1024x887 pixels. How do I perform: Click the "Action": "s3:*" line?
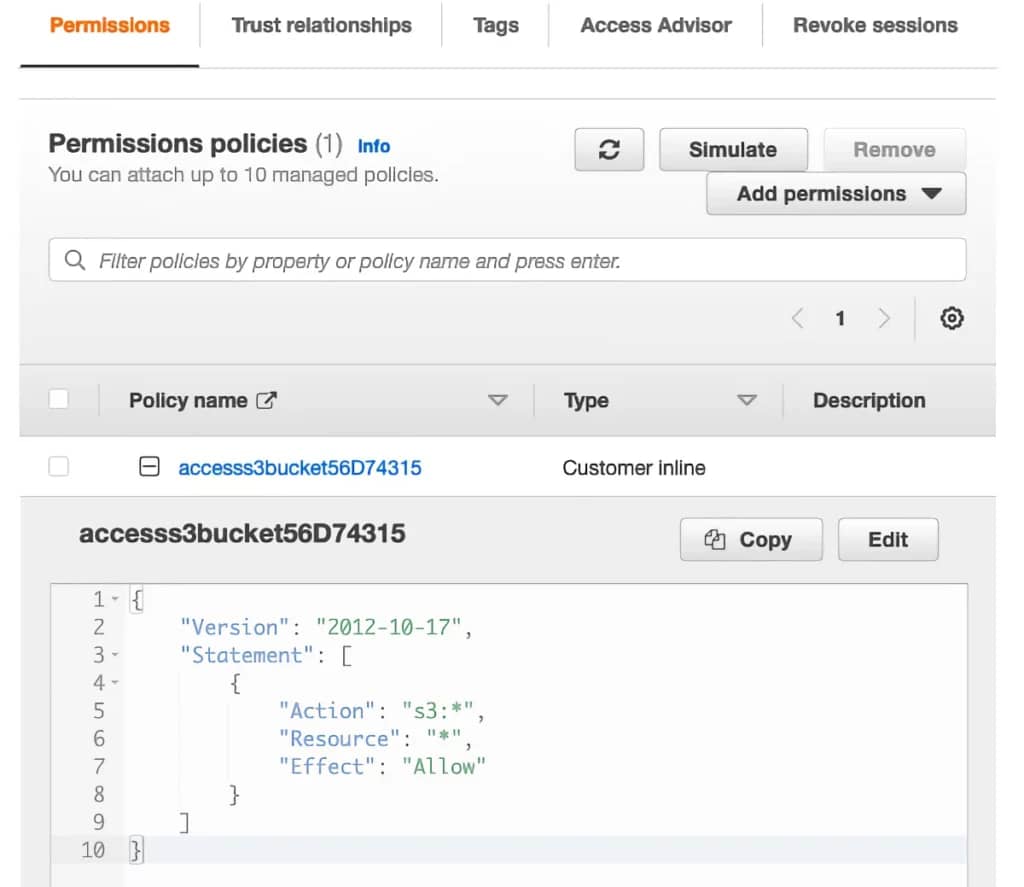click(x=381, y=711)
